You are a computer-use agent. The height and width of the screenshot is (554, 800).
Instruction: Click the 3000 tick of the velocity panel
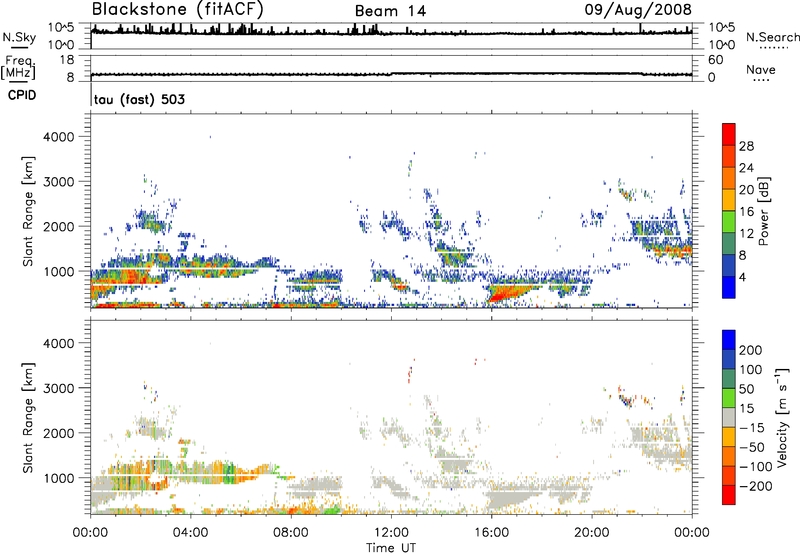[58, 388]
